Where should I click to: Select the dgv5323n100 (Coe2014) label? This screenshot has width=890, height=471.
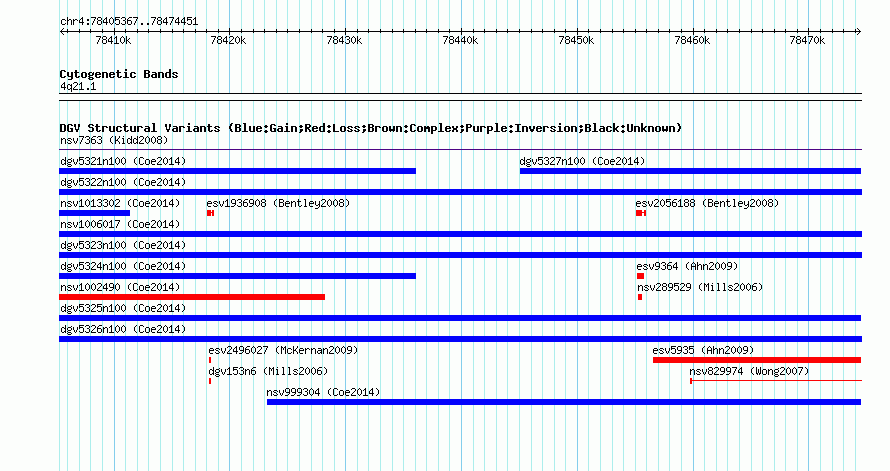[x=123, y=245]
